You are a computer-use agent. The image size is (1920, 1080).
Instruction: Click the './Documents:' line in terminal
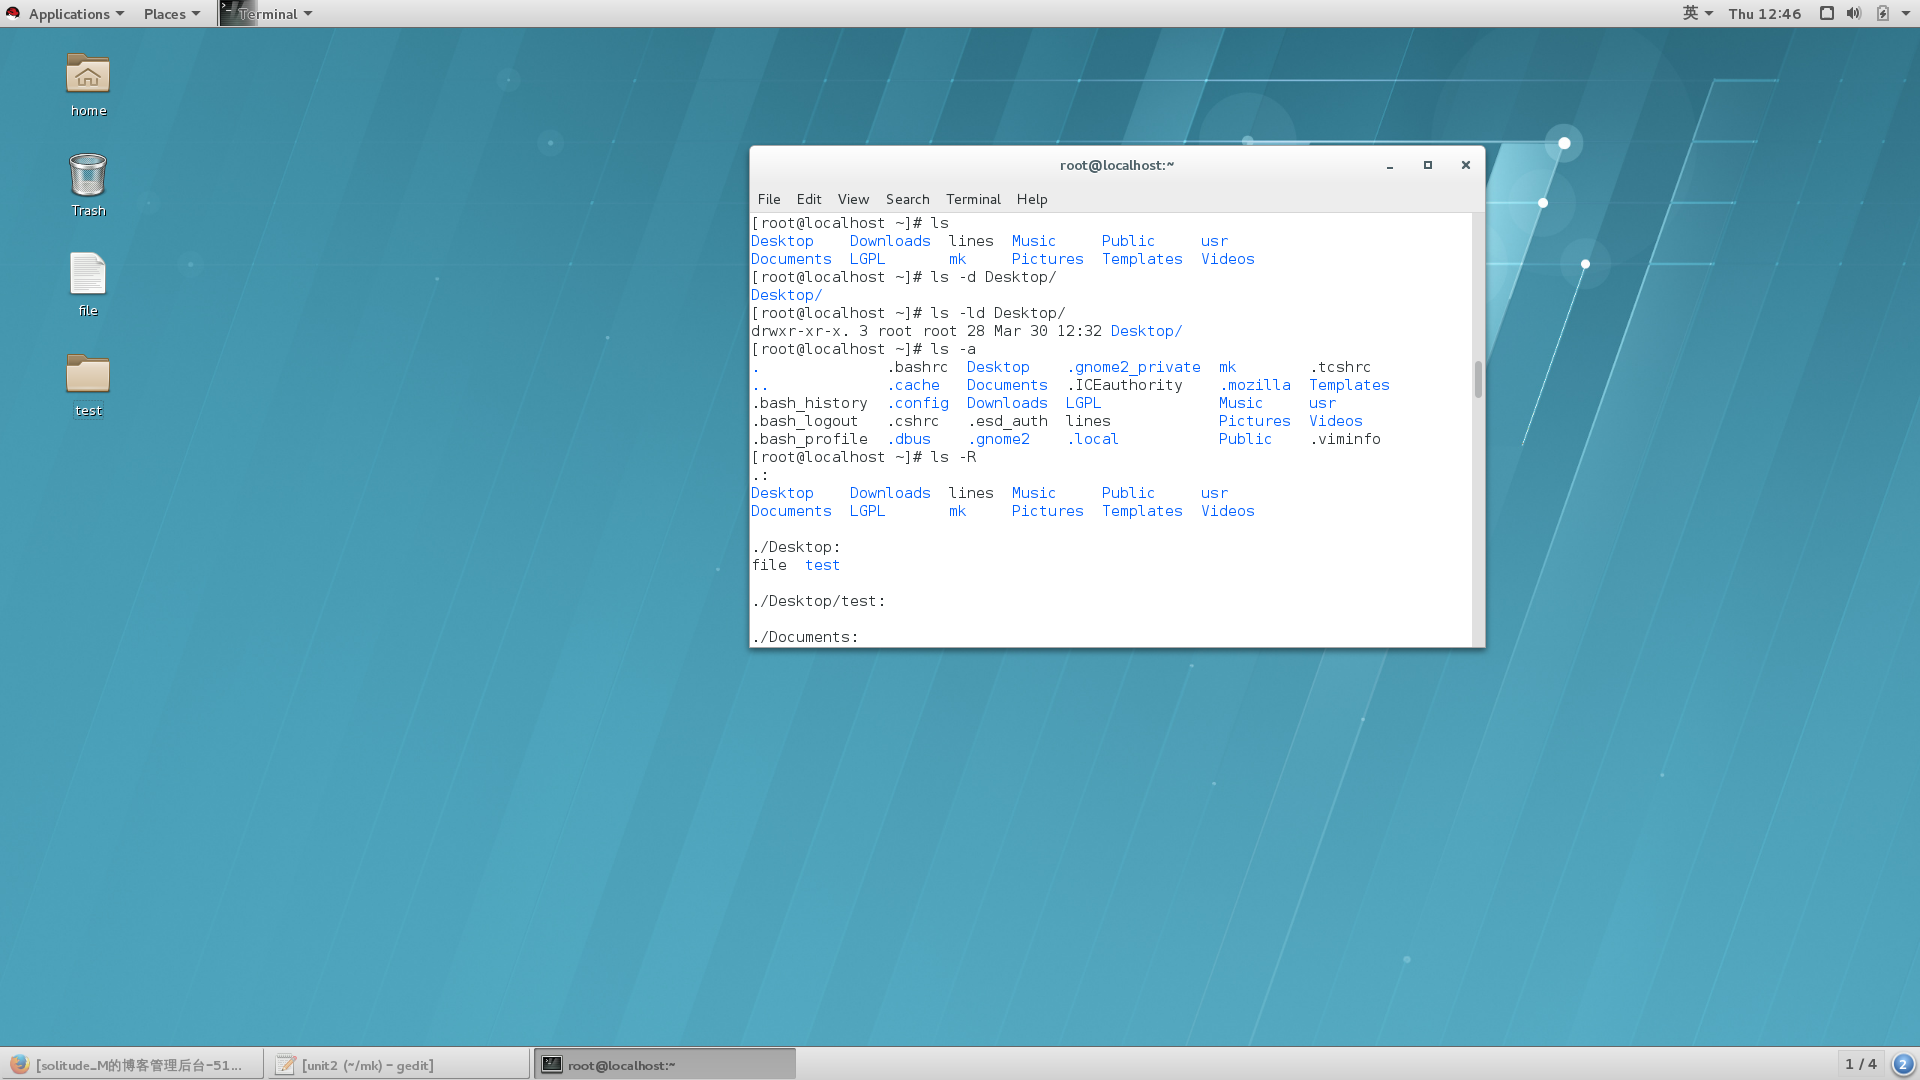coord(805,637)
